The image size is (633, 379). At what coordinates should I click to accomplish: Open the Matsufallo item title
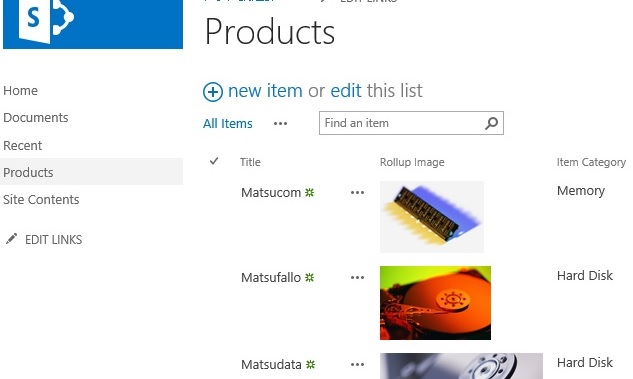point(271,277)
